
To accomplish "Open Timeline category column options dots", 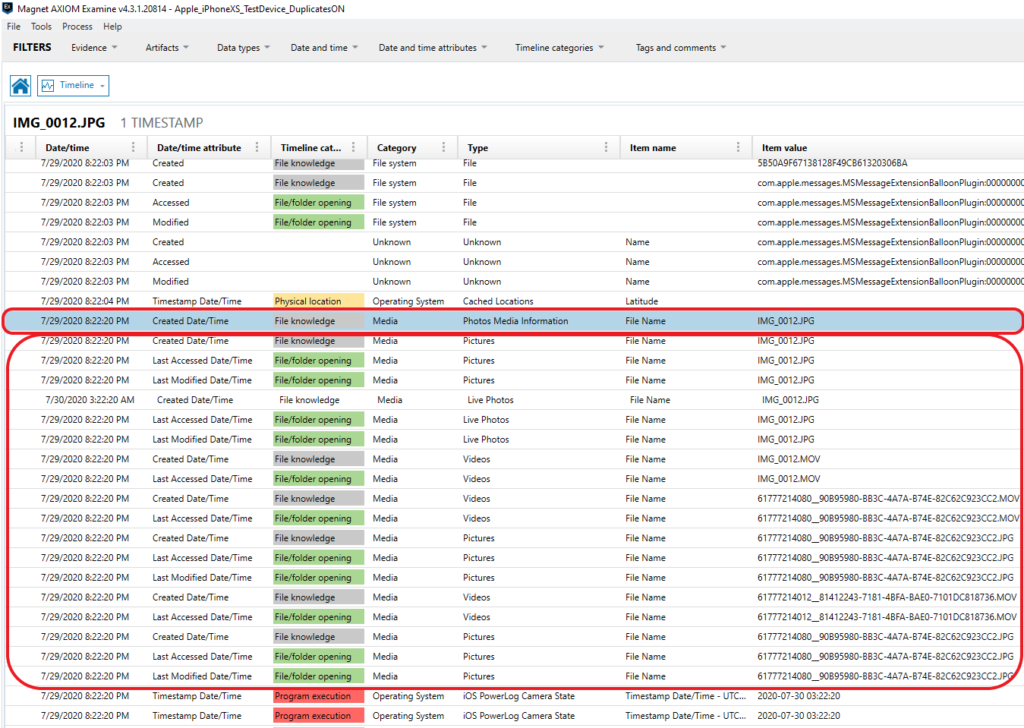I will click(x=353, y=147).
